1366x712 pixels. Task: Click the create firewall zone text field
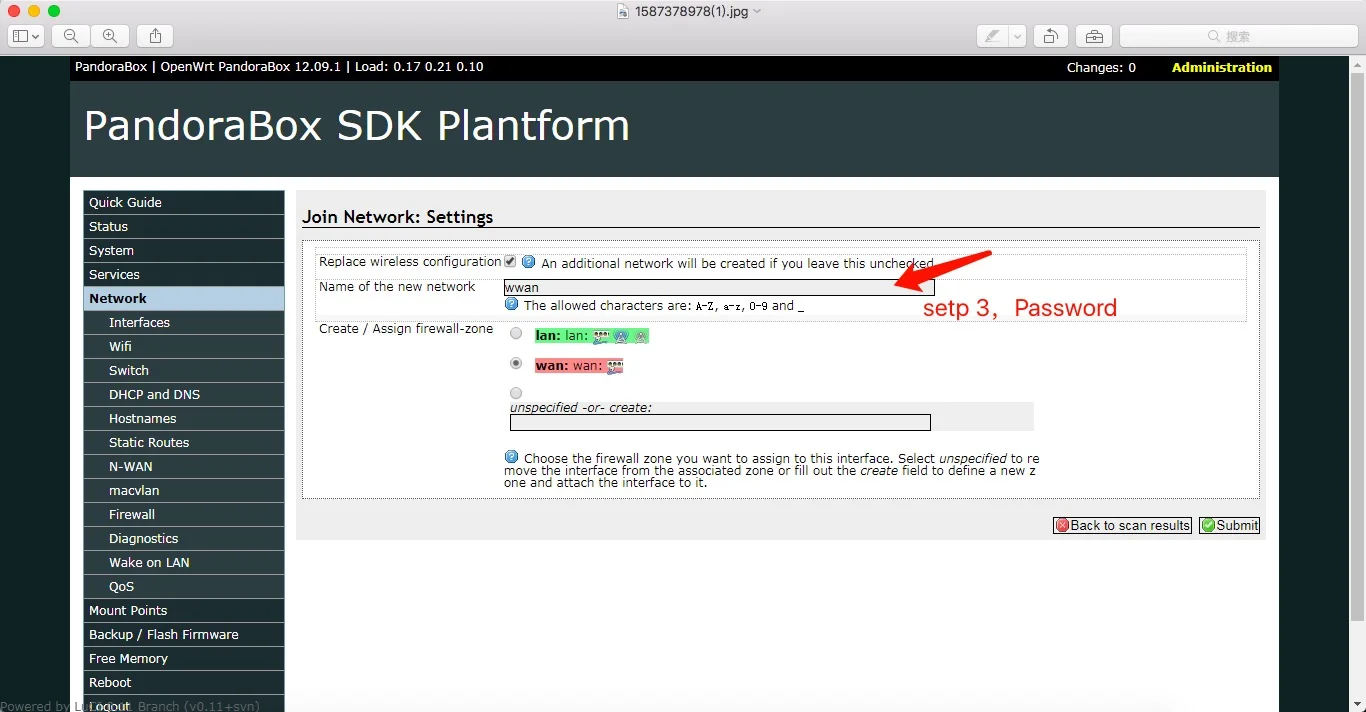coord(720,422)
